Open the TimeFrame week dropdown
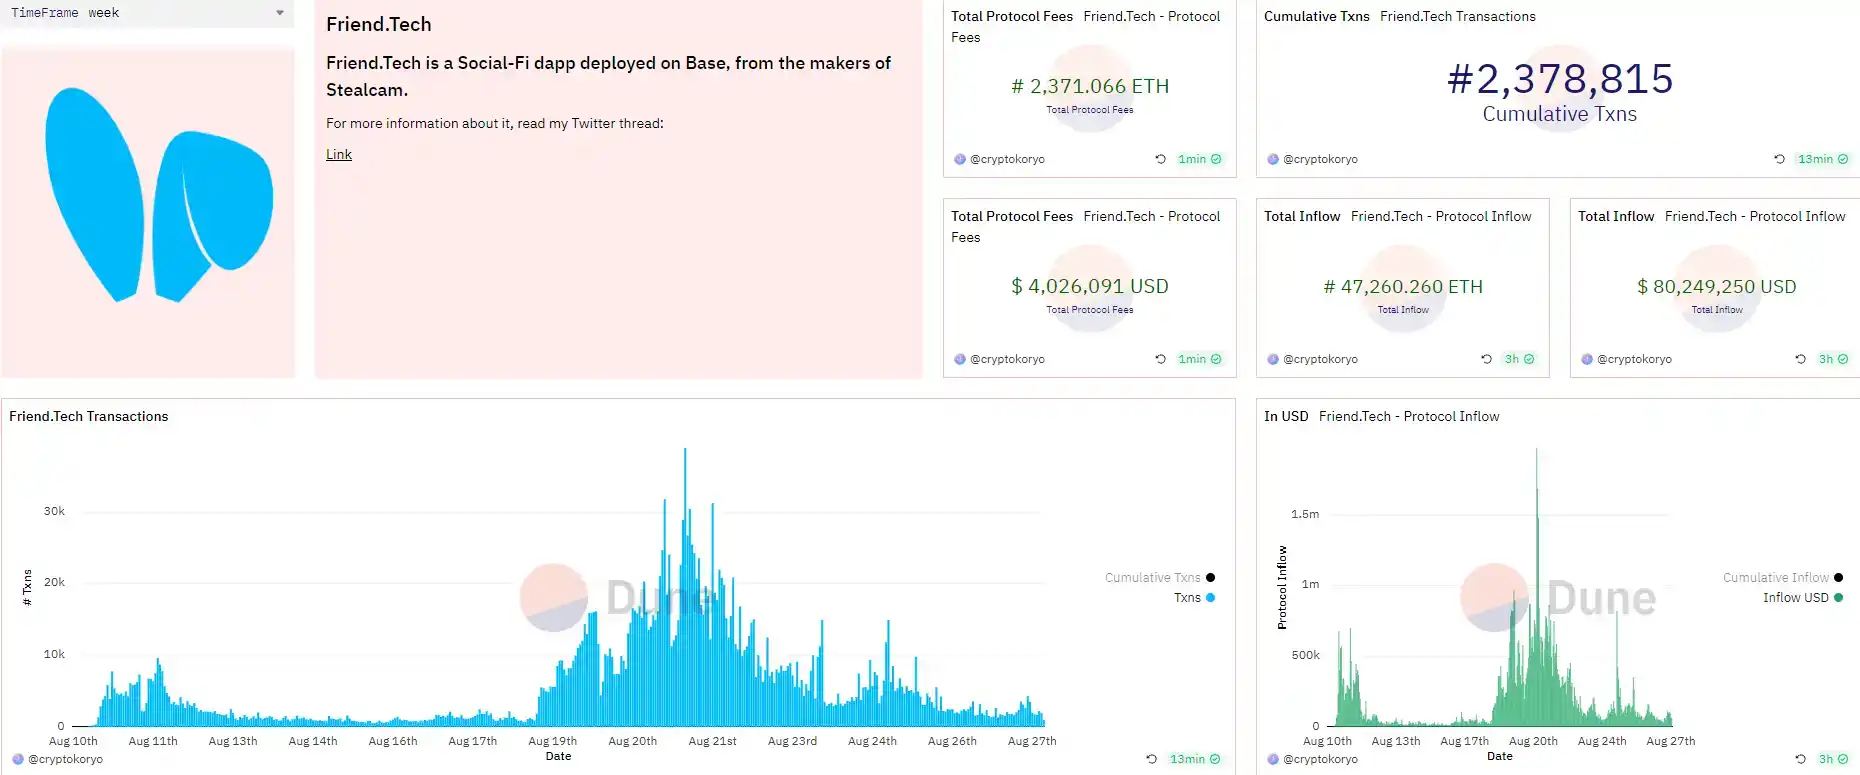 (148, 13)
